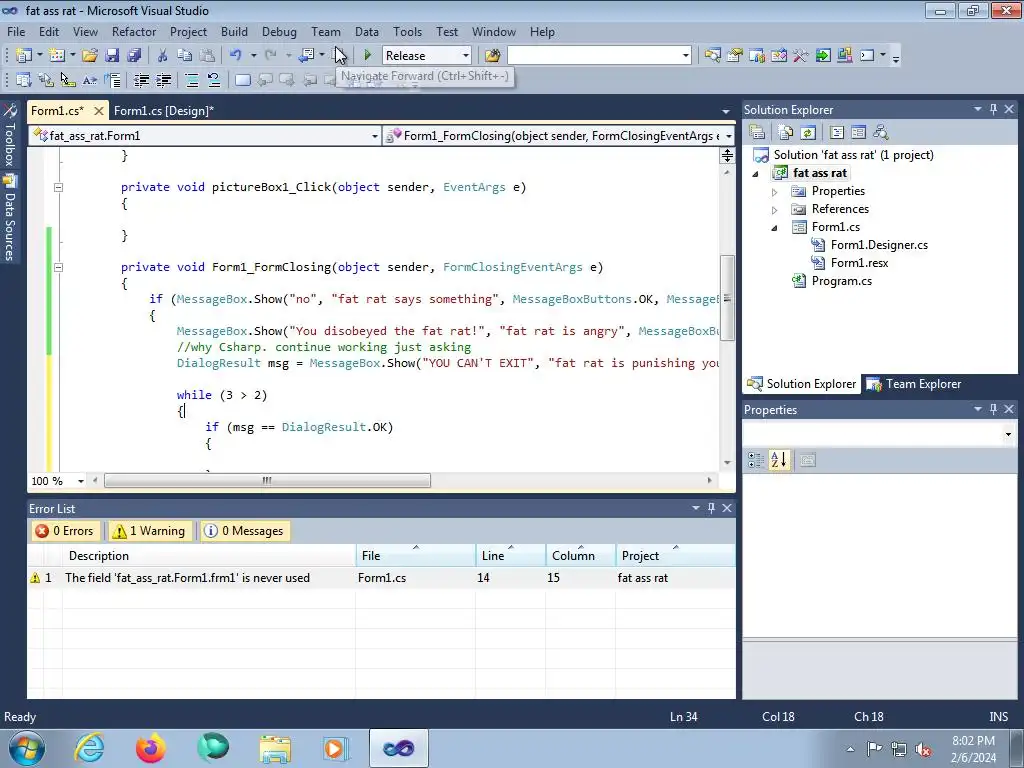Screen dimensions: 1024x768
Task: Open the Properties panel object dropdown
Action: click(1008, 434)
